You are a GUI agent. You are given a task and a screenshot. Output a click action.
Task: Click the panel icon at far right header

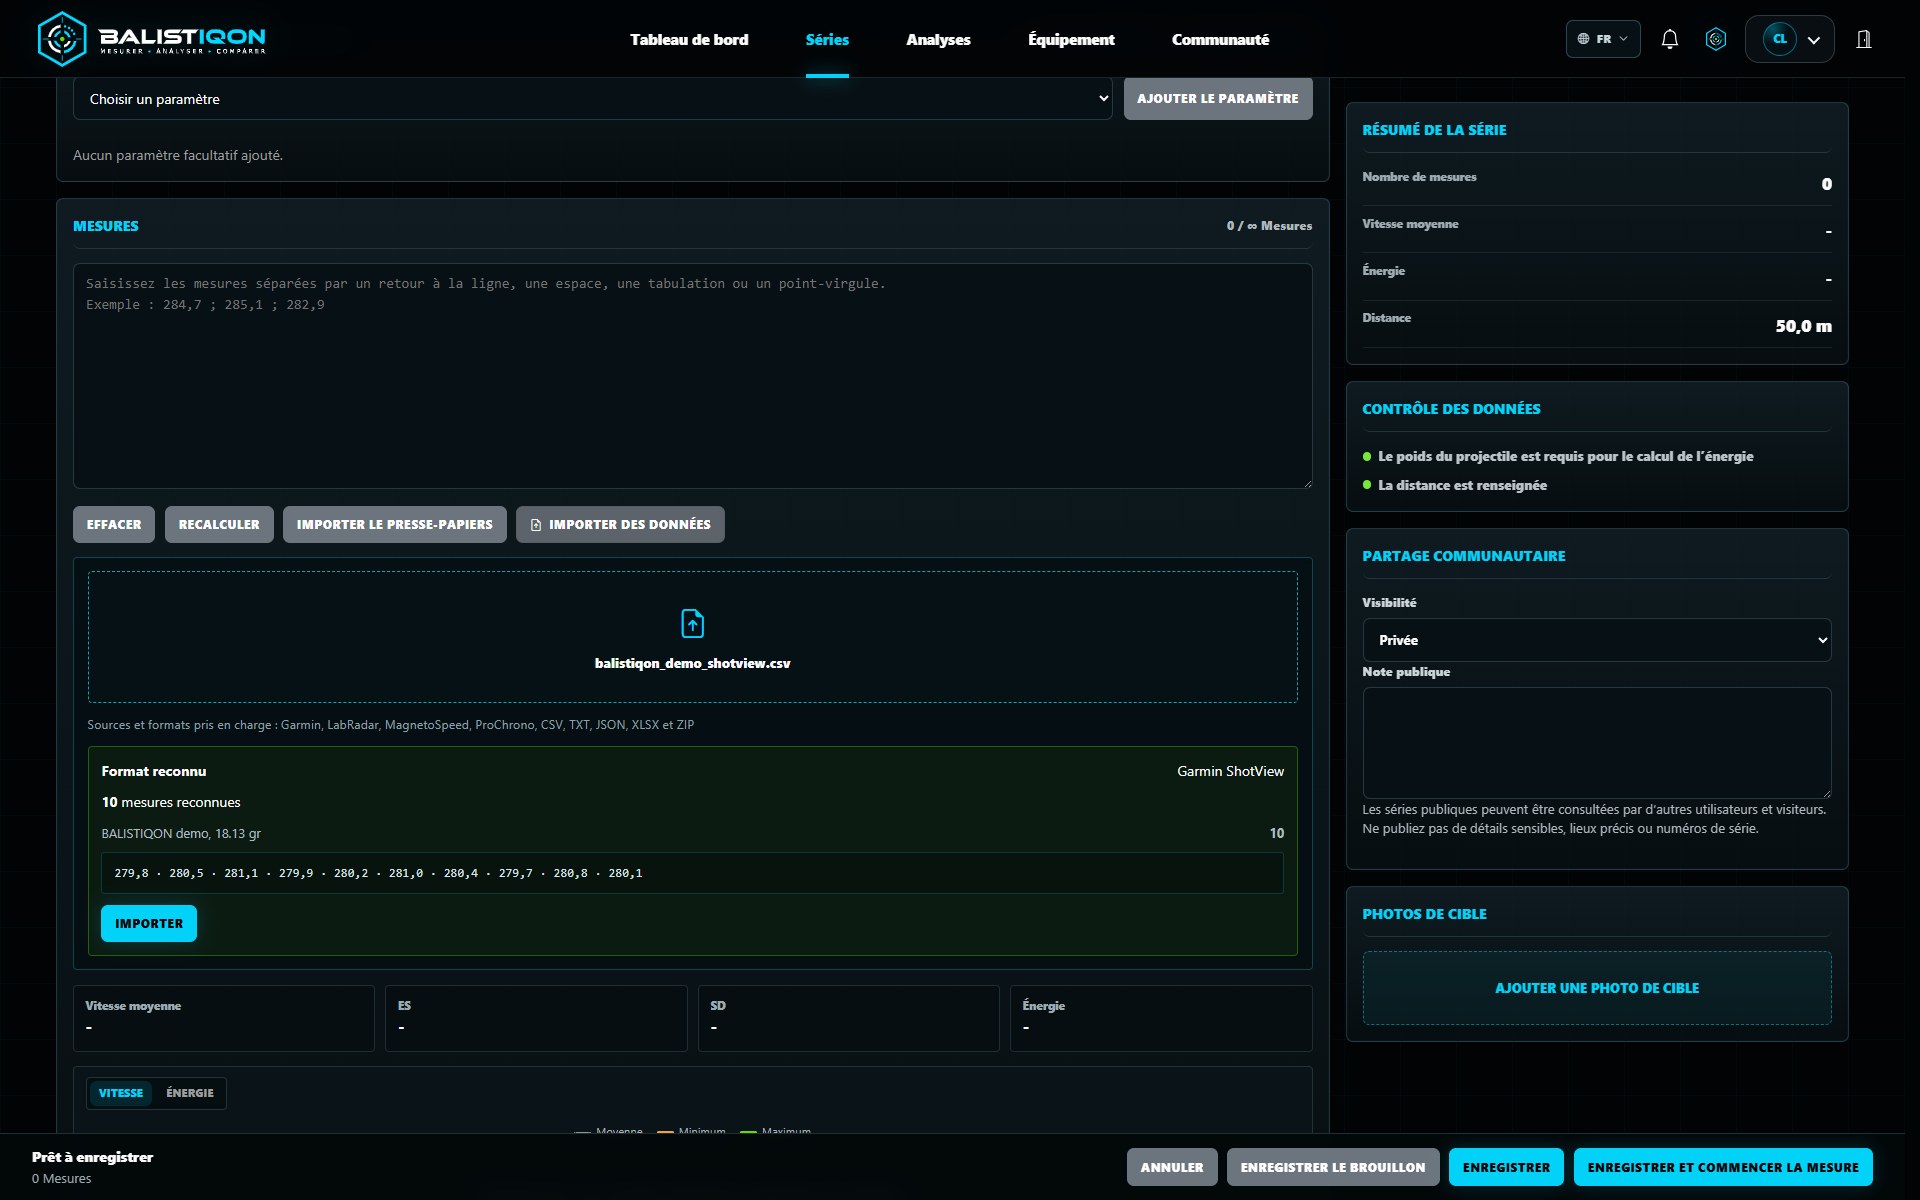[x=1864, y=39]
